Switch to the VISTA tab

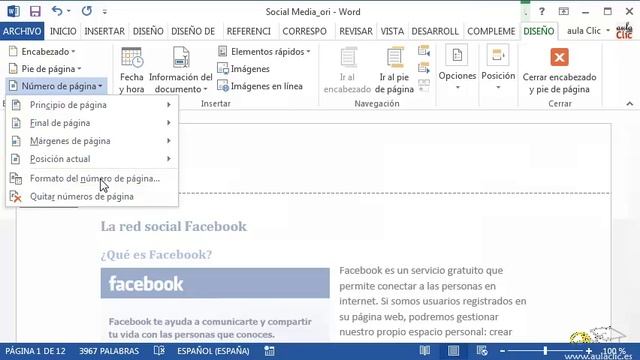click(x=392, y=31)
